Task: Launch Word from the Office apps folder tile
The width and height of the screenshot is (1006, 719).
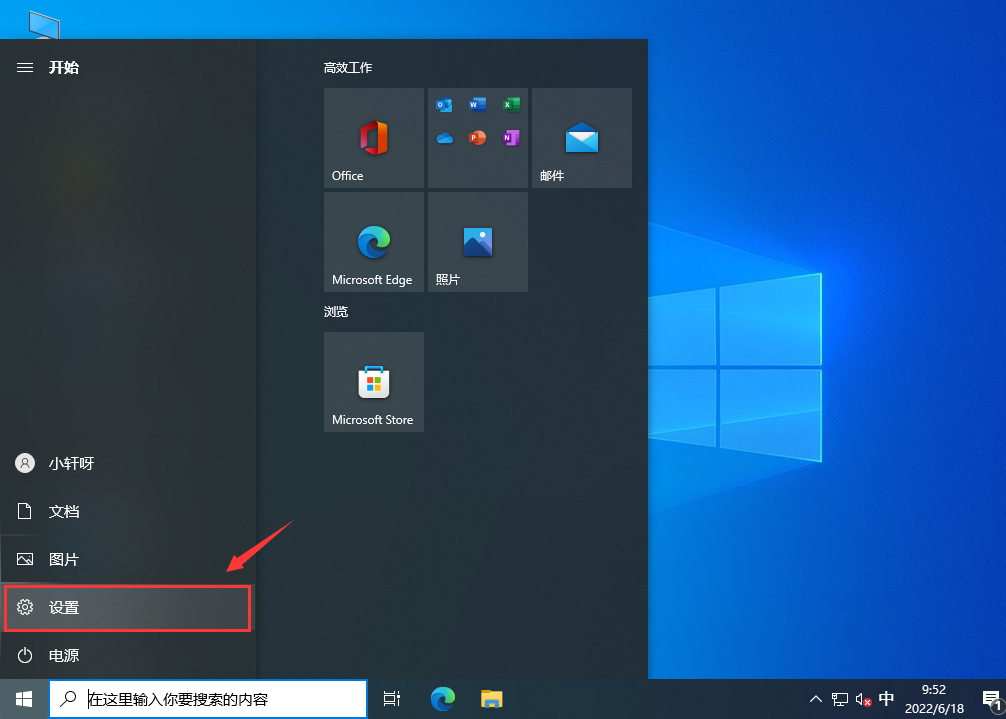Action: coord(477,105)
